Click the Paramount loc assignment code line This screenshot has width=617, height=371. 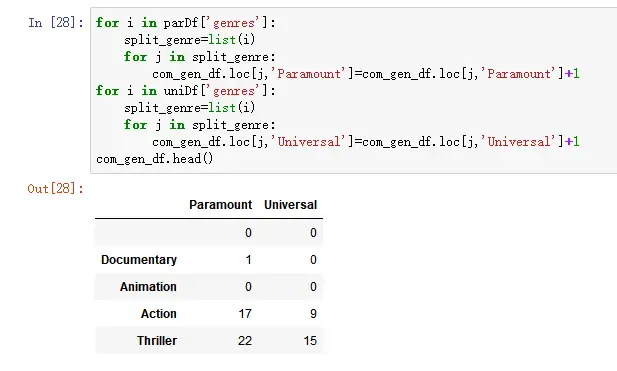pyautogui.click(x=366, y=74)
